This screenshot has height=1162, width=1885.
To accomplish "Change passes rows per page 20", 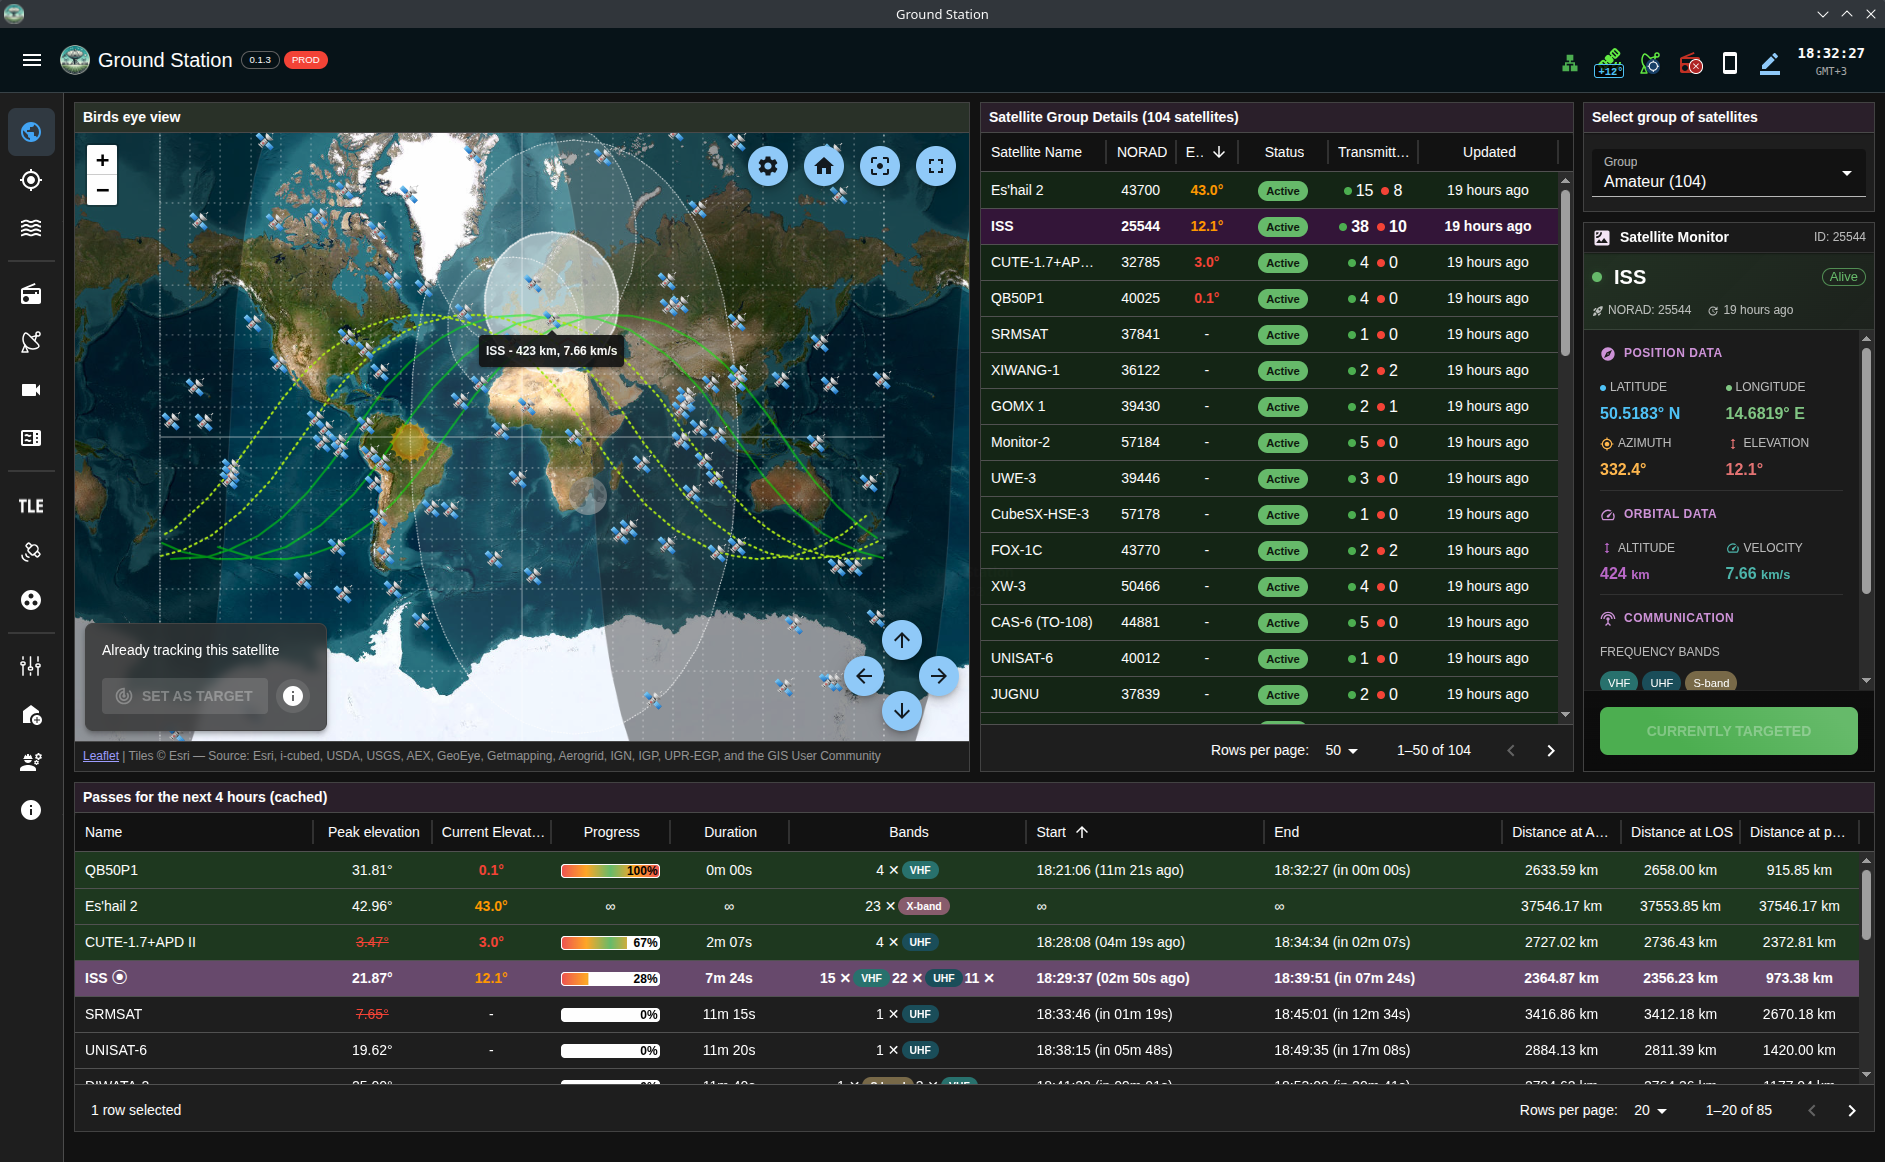I will (1650, 1110).
